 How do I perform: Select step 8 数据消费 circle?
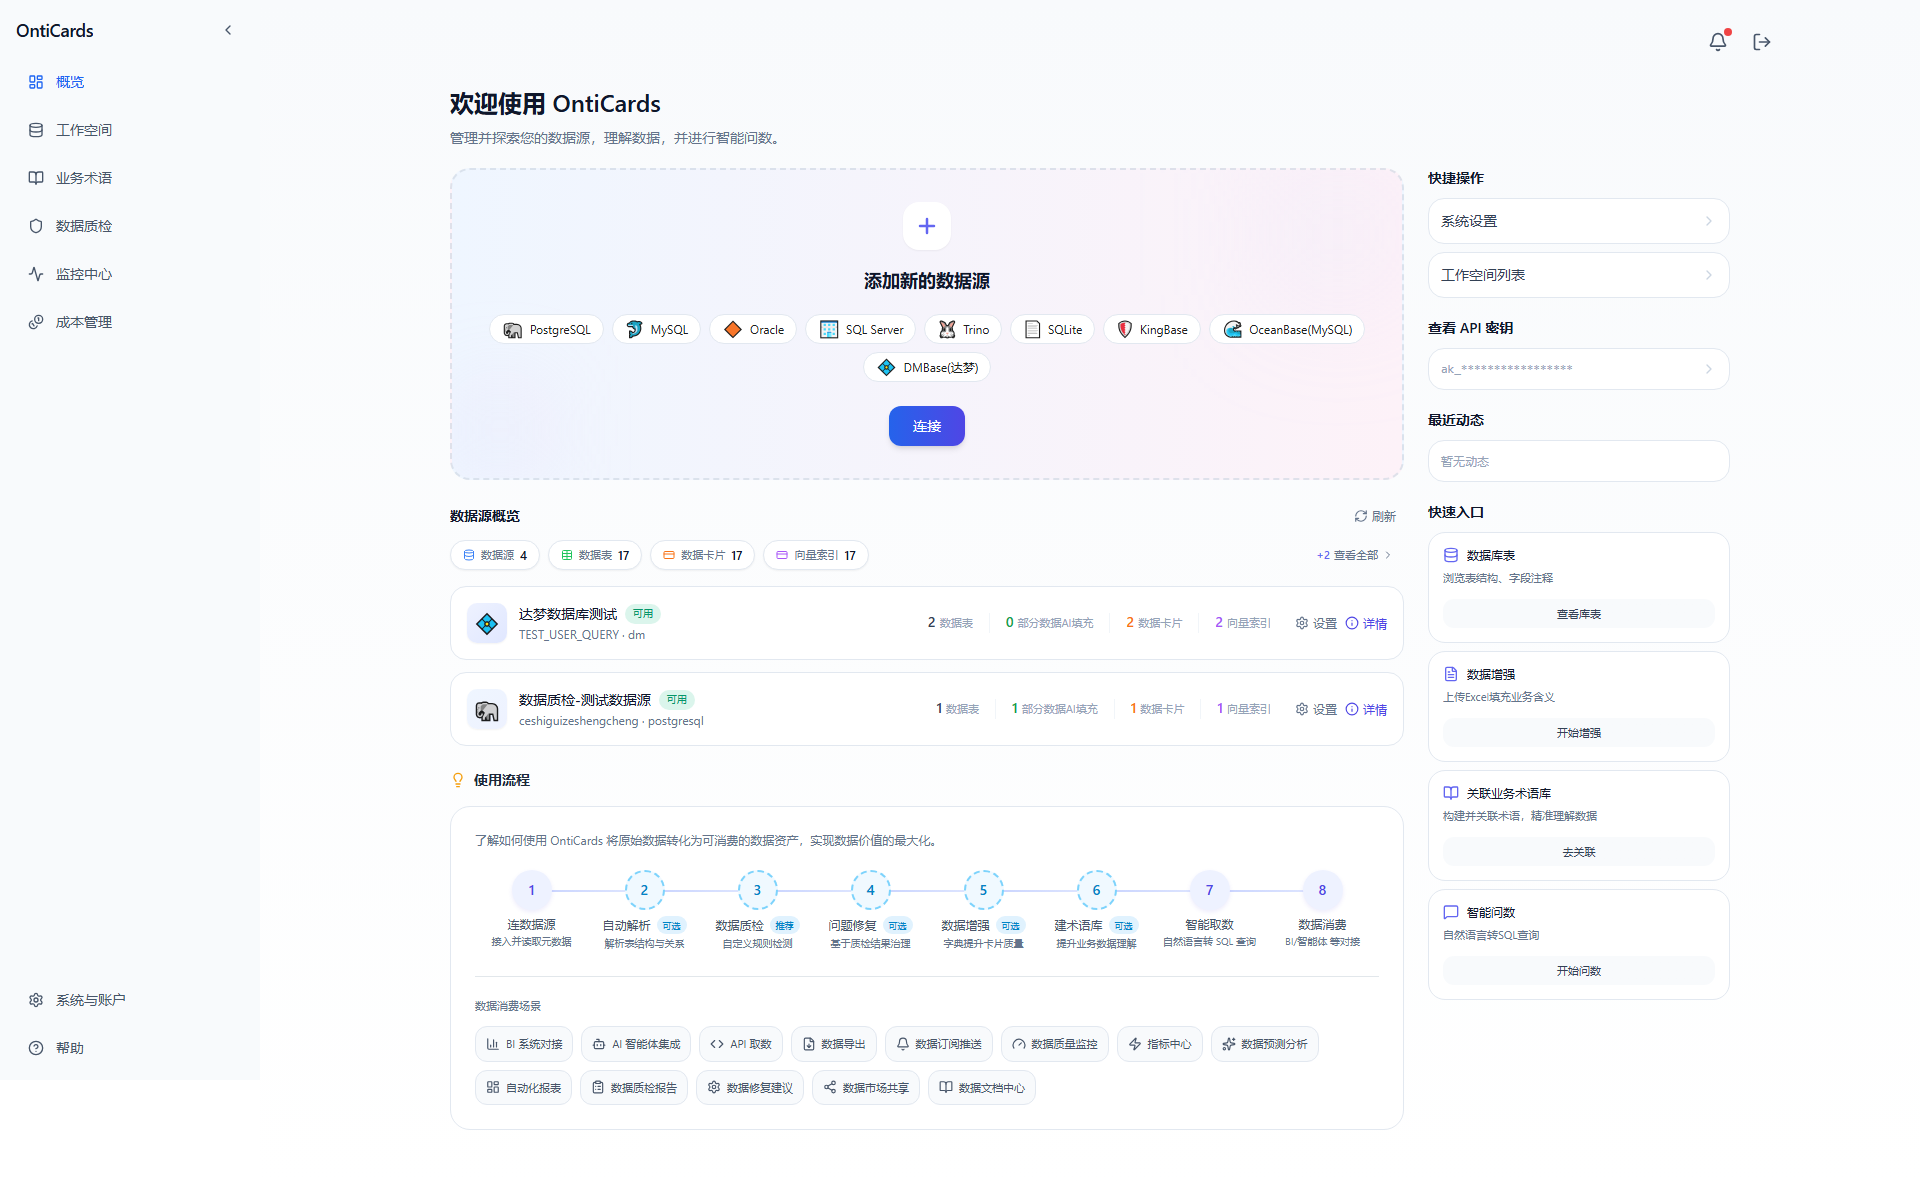[1322, 890]
